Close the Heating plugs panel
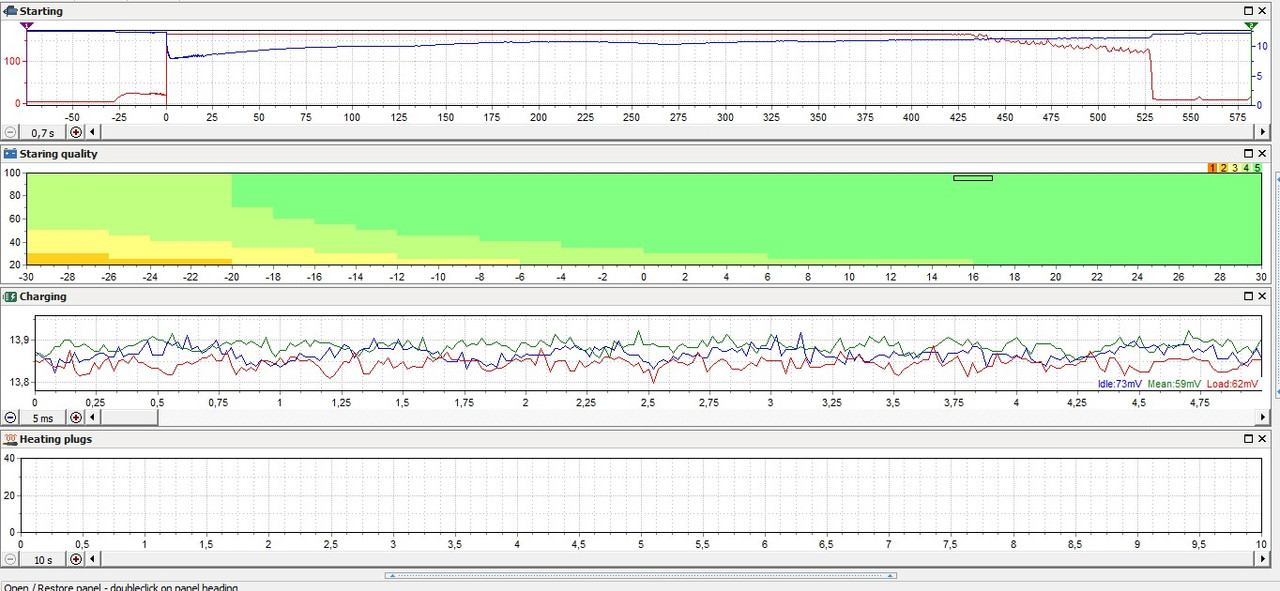1280x591 pixels. [x=1262, y=439]
